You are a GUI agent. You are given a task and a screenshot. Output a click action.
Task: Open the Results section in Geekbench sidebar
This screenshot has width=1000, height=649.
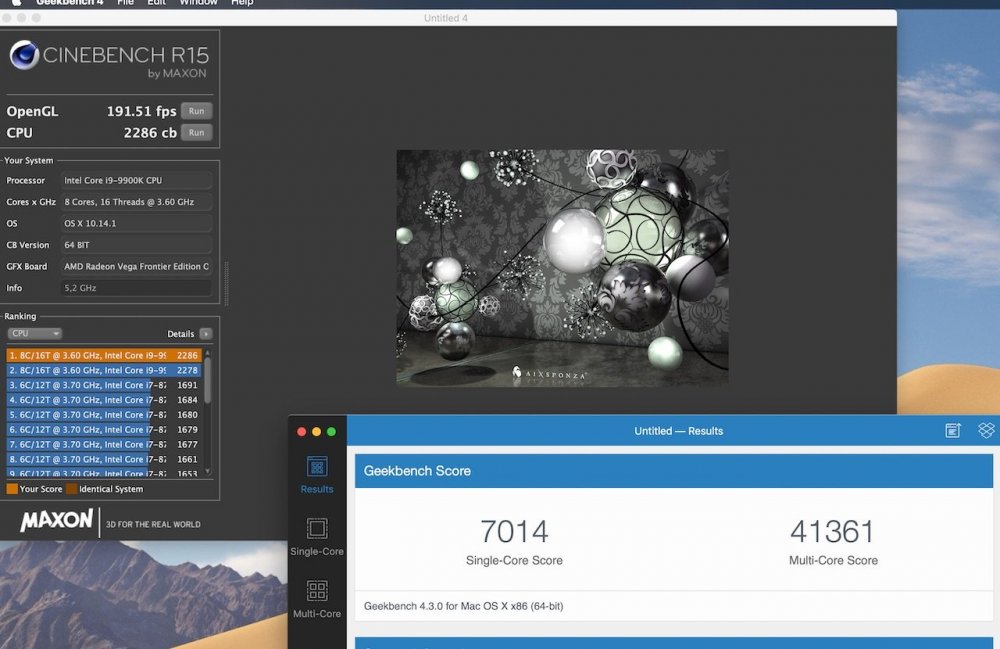pyautogui.click(x=317, y=475)
